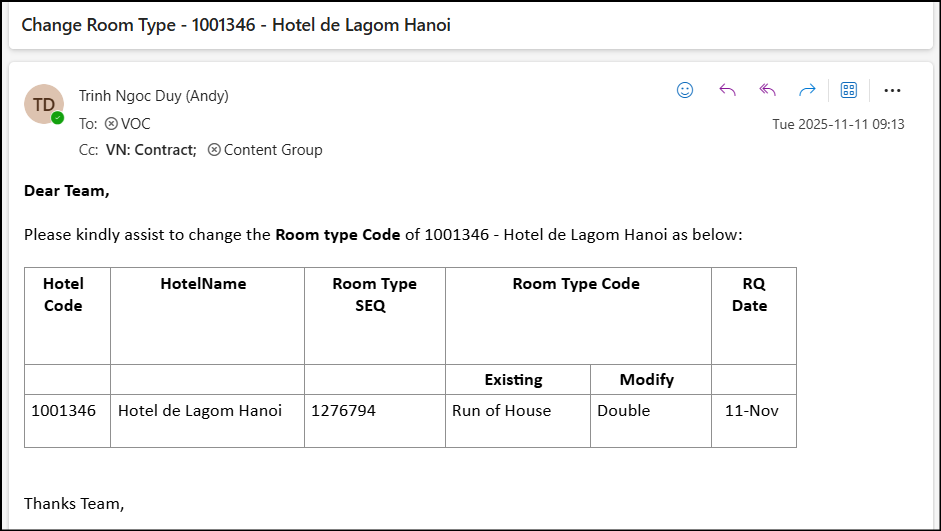Screen dimensions: 941x531
Task: Click the icon beside Content Group recipient
Action: point(214,150)
